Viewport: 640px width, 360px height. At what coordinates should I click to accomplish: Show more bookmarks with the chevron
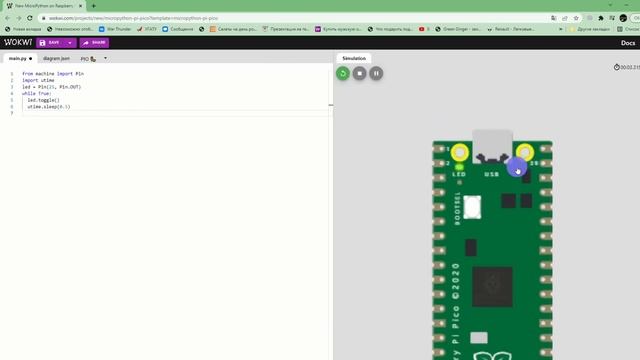pyautogui.click(x=560, y=29)
